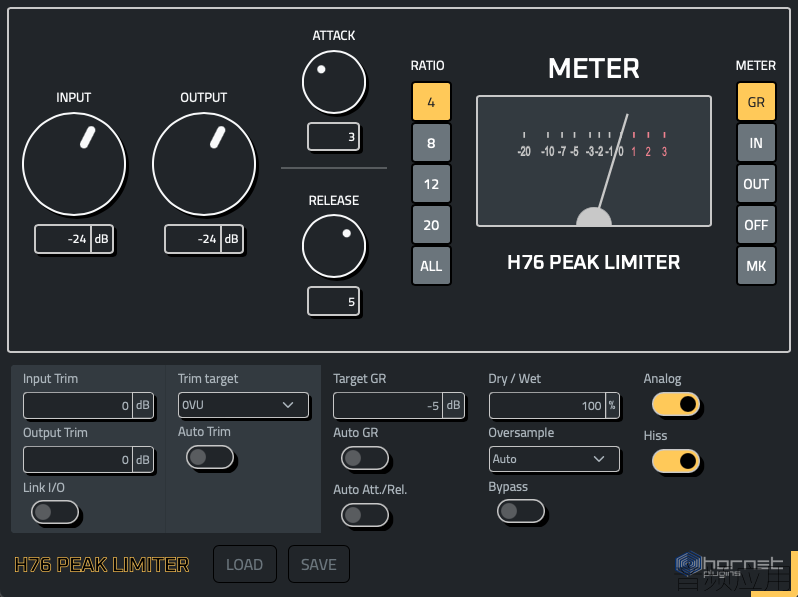Toggle the Auto Att./Rel. switch
This screenshot has width=798, height=597.
365,515
